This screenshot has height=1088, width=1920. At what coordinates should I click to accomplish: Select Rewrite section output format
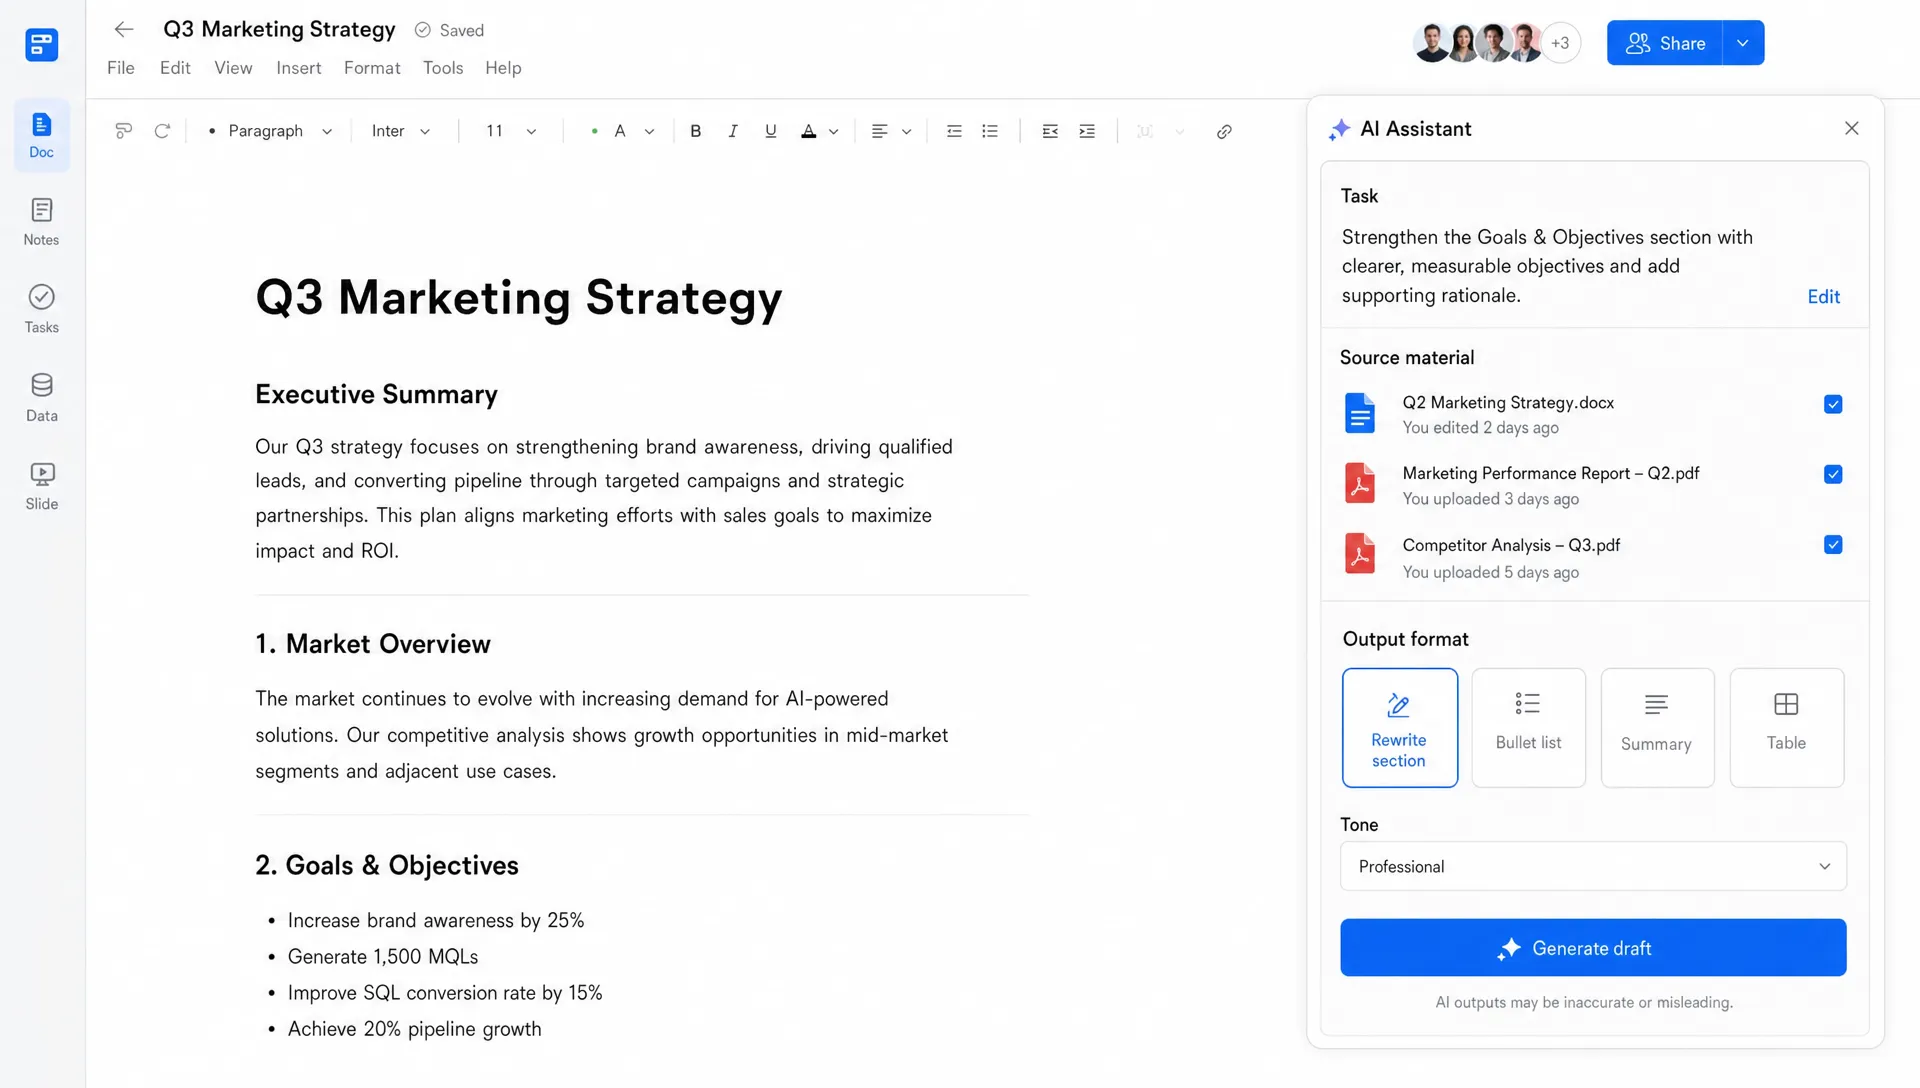[1399, 728]
